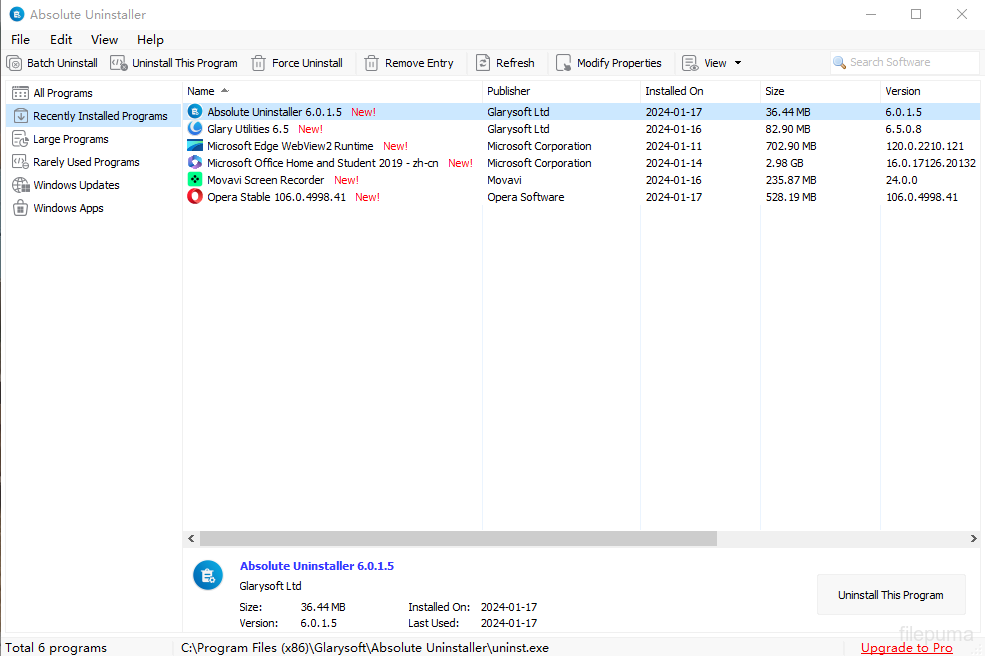Click the View toolbar icon
This screenshot has width=985, height=656.
click(690, 63)
